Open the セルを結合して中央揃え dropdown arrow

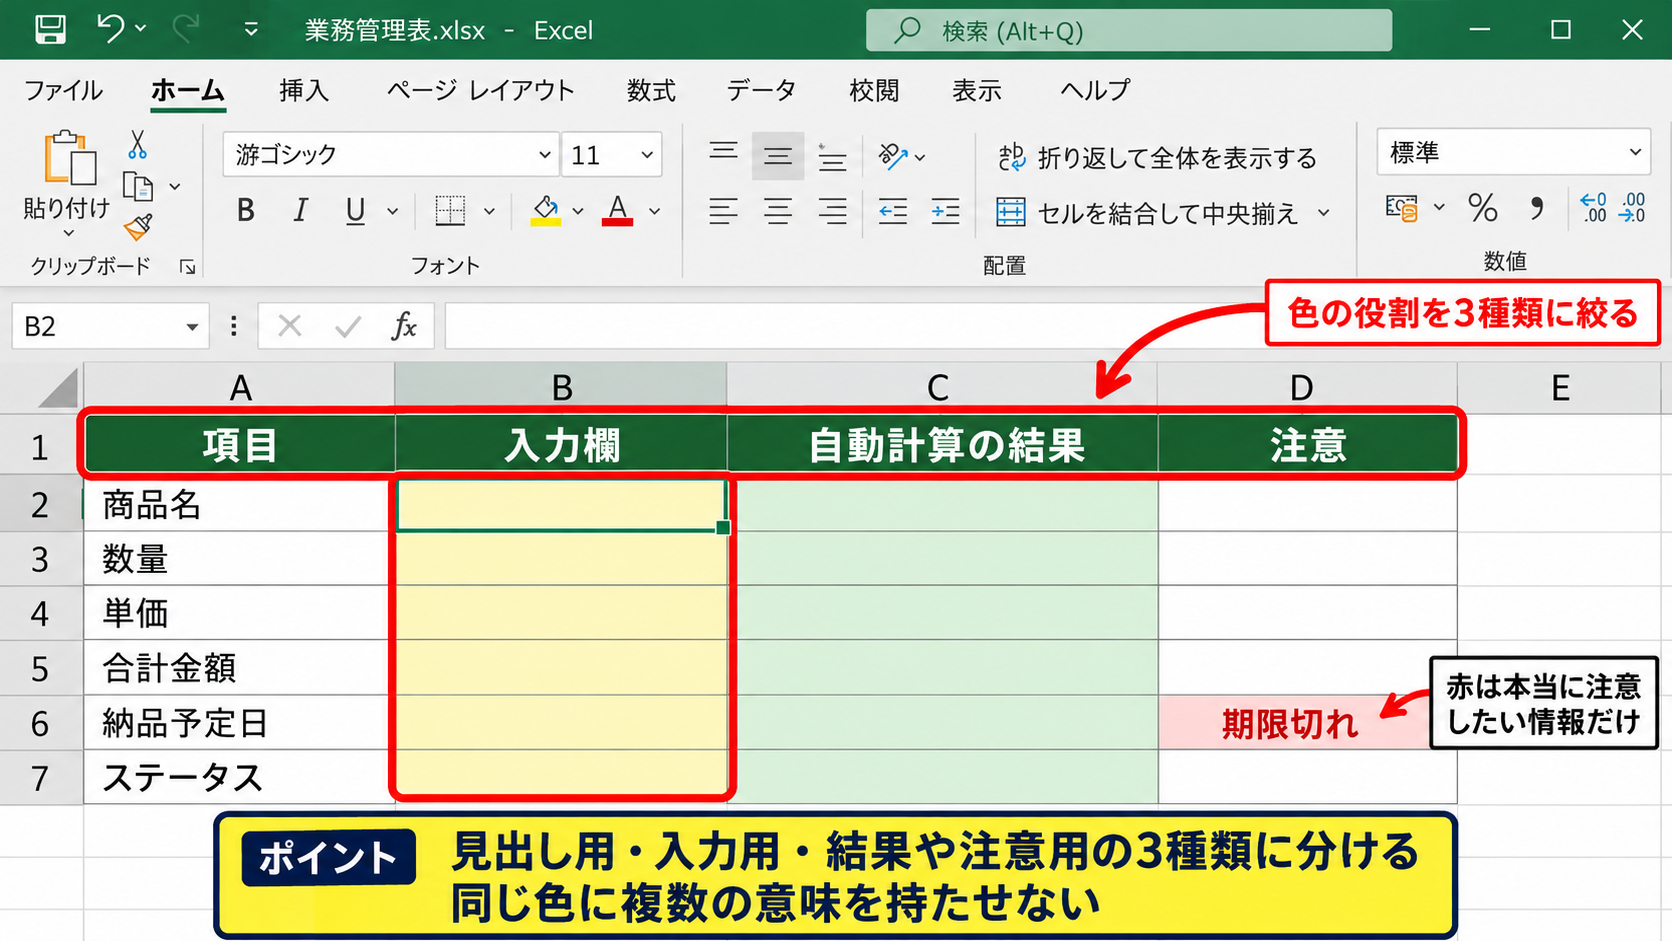[1324, 212]
